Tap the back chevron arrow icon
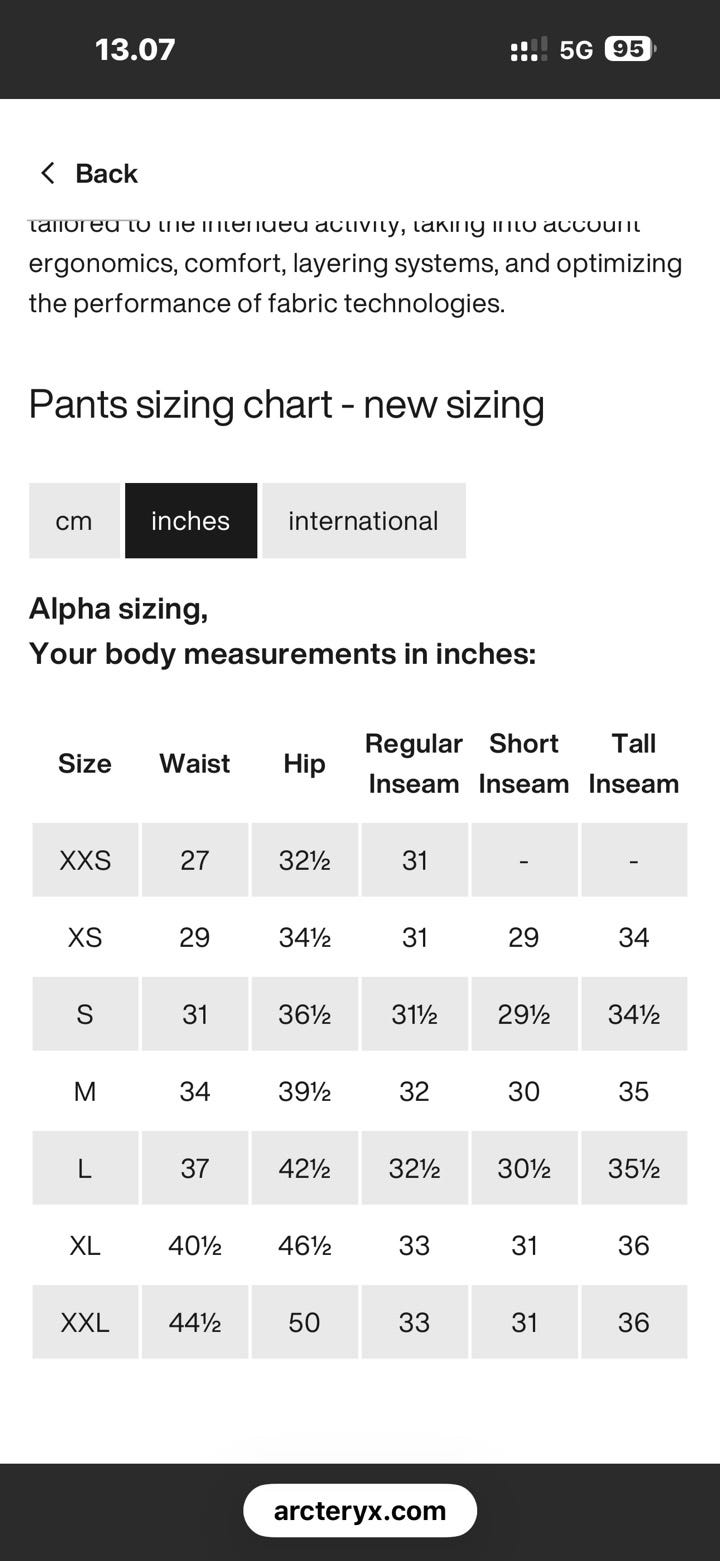The image size is (720, 1561). click(47, 173)
